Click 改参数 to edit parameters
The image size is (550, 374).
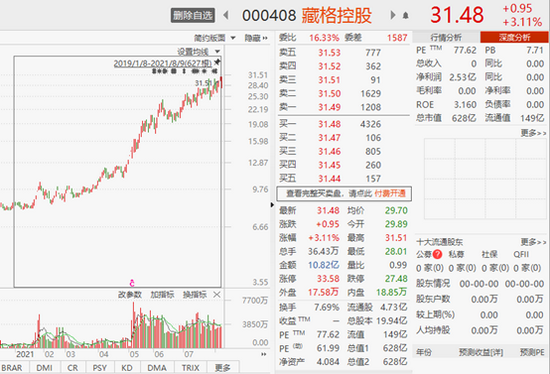(x=130, y=295)
